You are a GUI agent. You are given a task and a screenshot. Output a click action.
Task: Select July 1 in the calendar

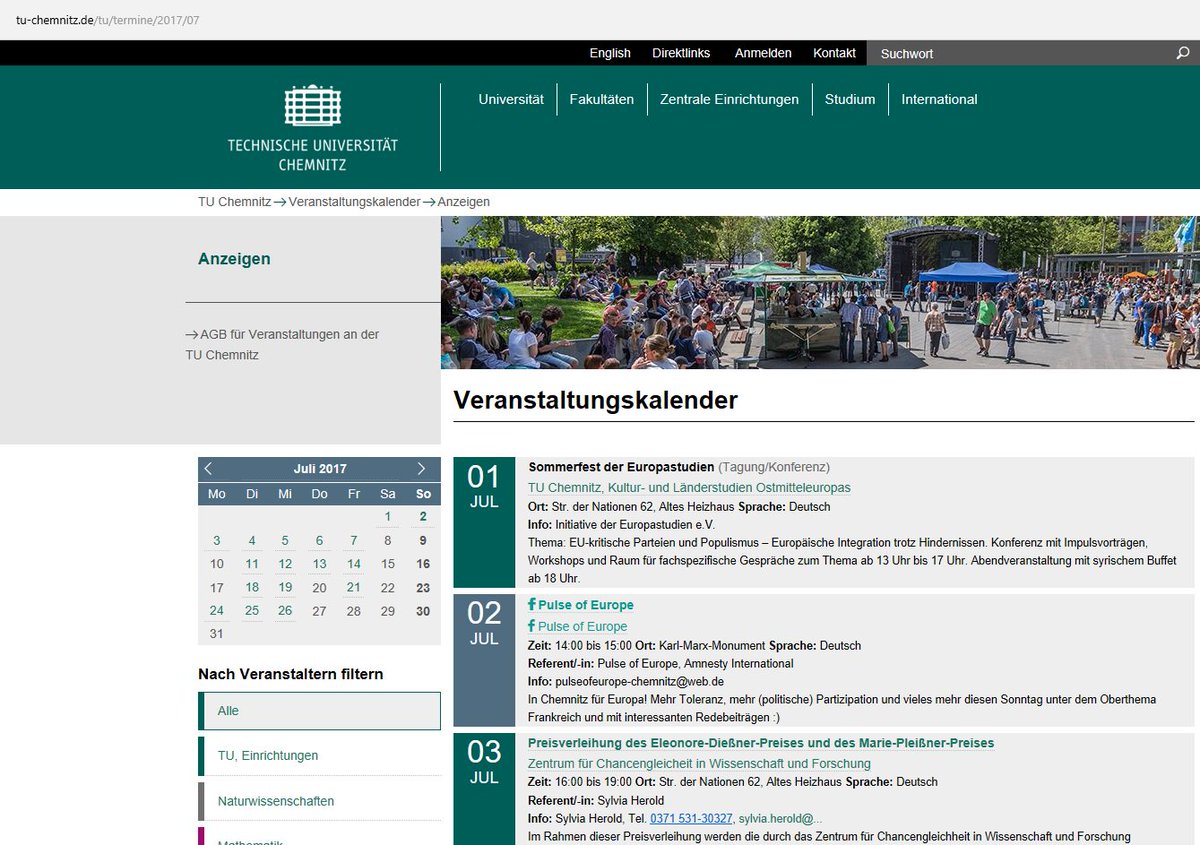click(x=388, y=517)
